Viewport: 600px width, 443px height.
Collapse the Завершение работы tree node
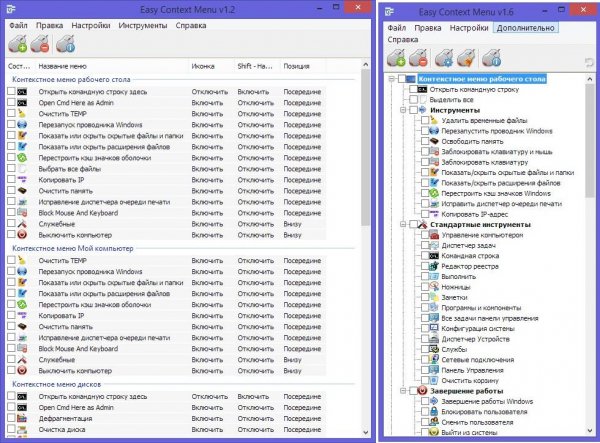click(x=403, y=391)
